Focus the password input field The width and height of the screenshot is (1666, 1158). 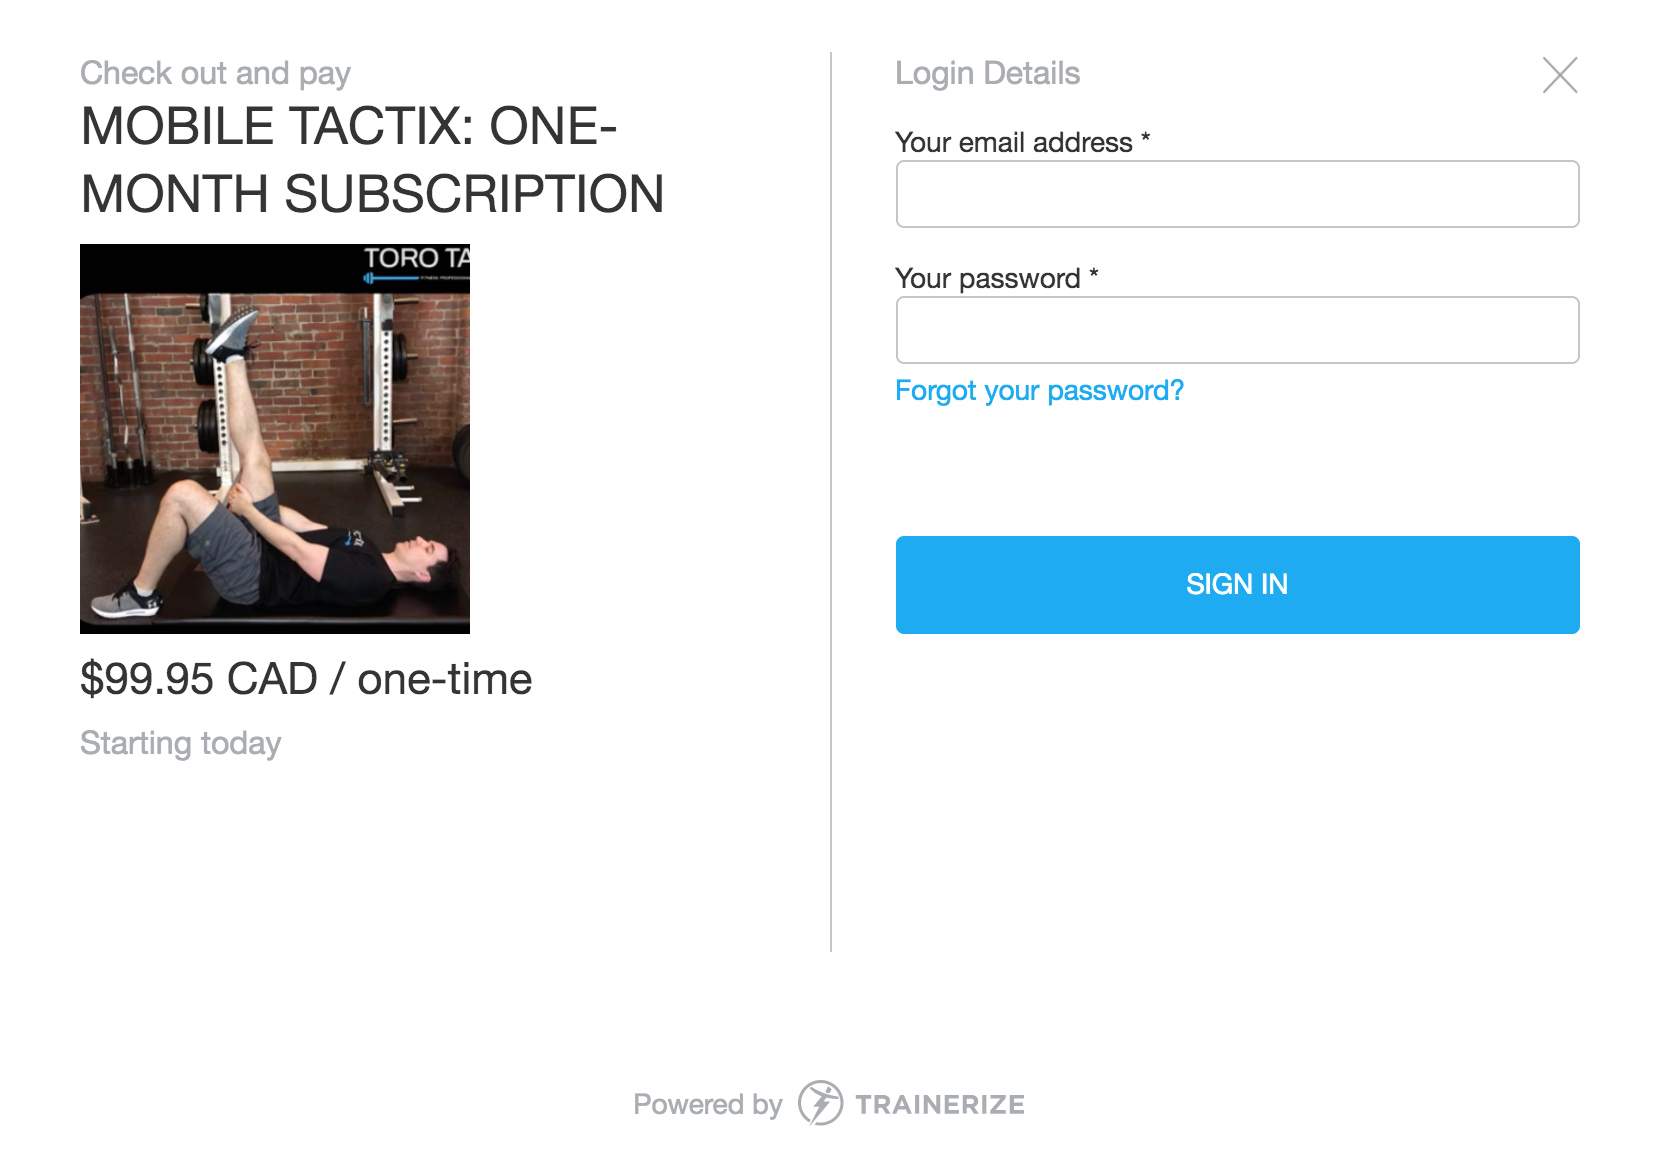tap(1237, 330)
